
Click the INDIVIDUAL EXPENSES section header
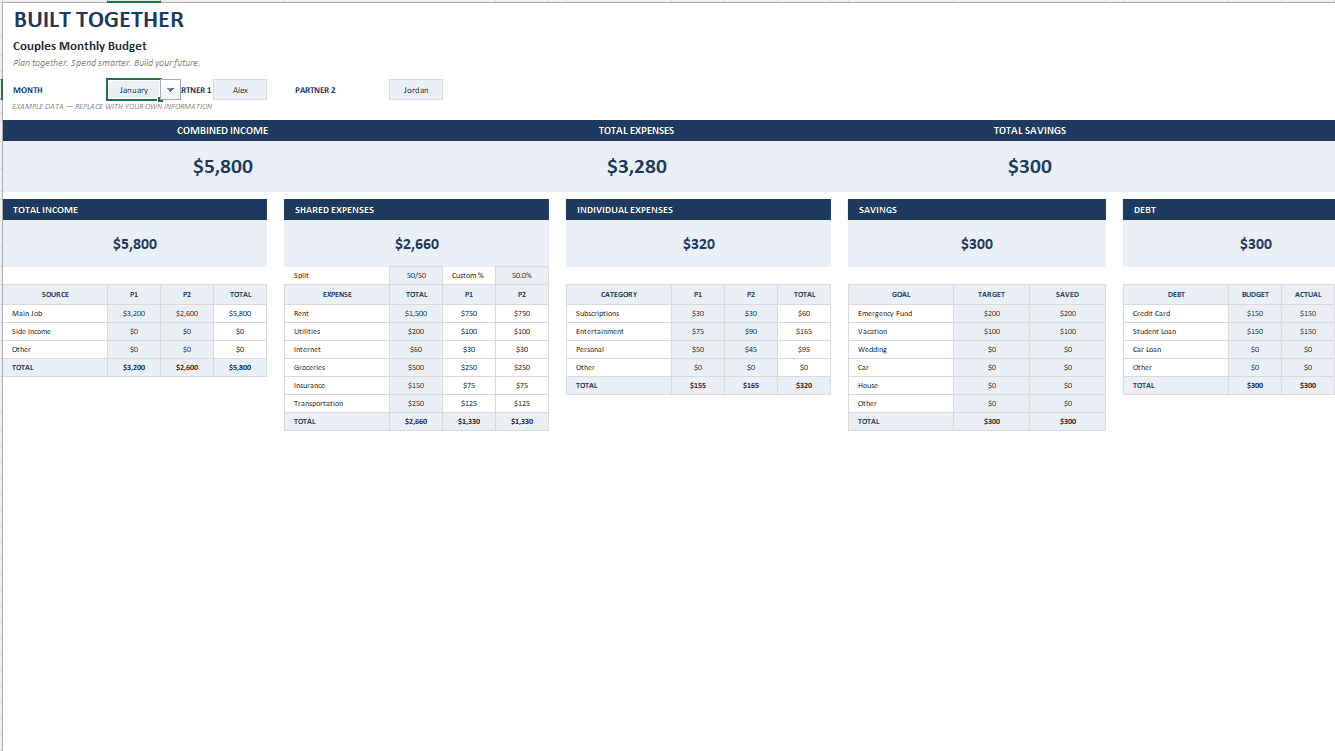click(x=698, y=210)
